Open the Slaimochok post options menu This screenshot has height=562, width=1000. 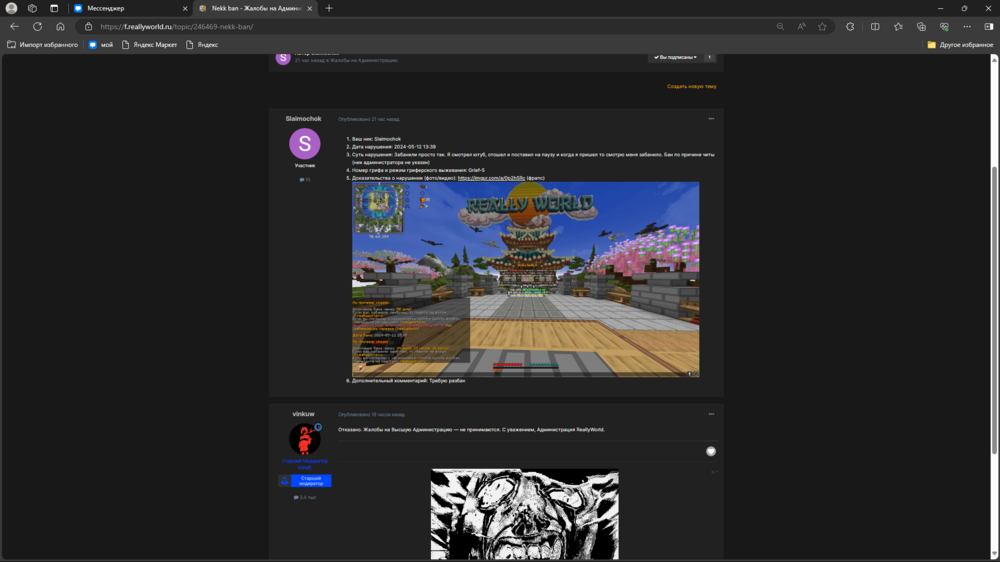(x=711, y=119)
